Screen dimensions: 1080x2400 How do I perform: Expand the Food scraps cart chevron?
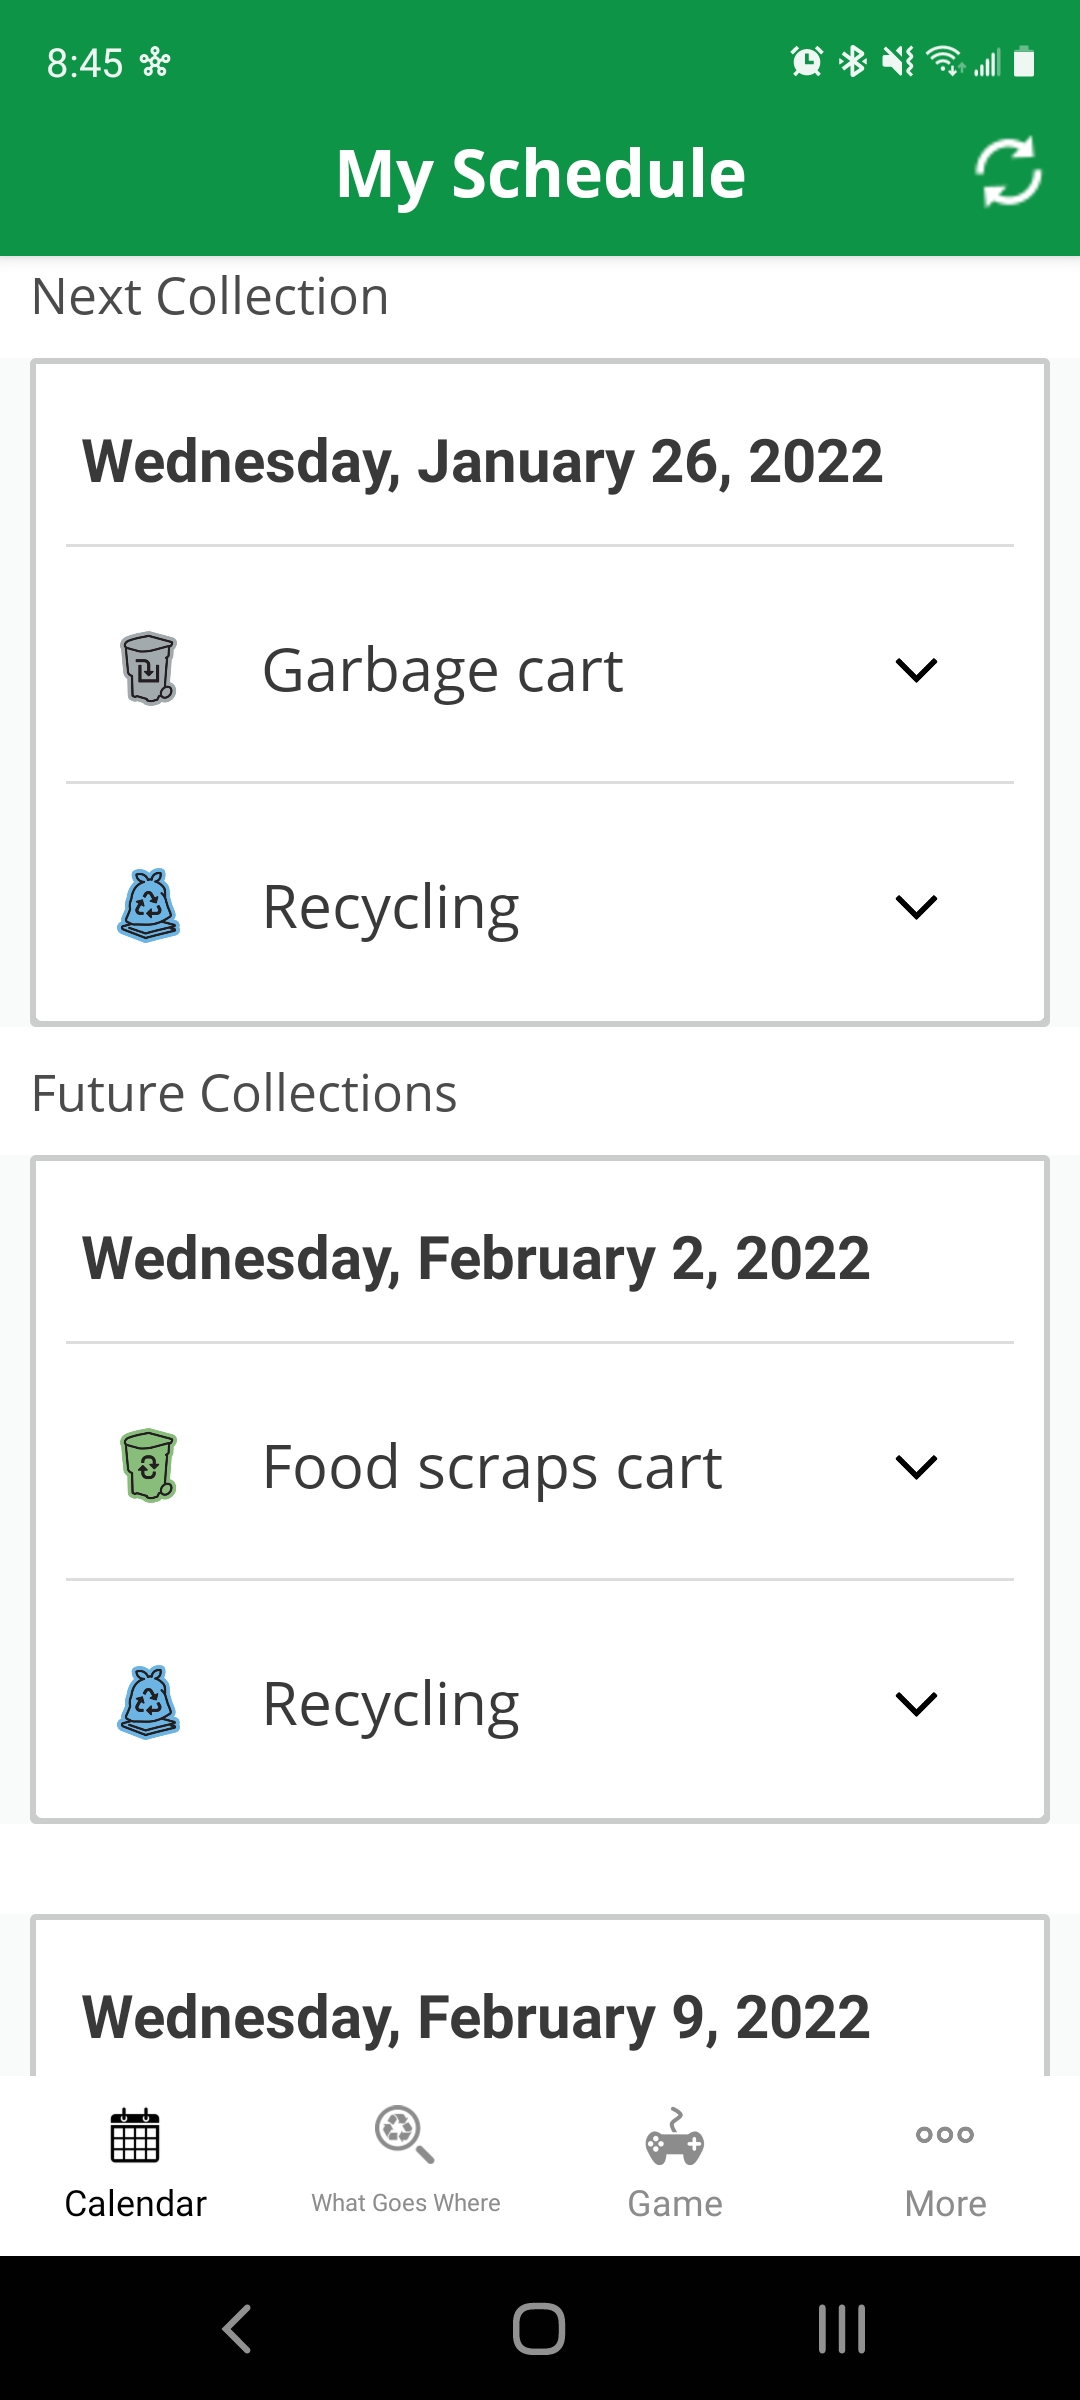point(916,1467)
